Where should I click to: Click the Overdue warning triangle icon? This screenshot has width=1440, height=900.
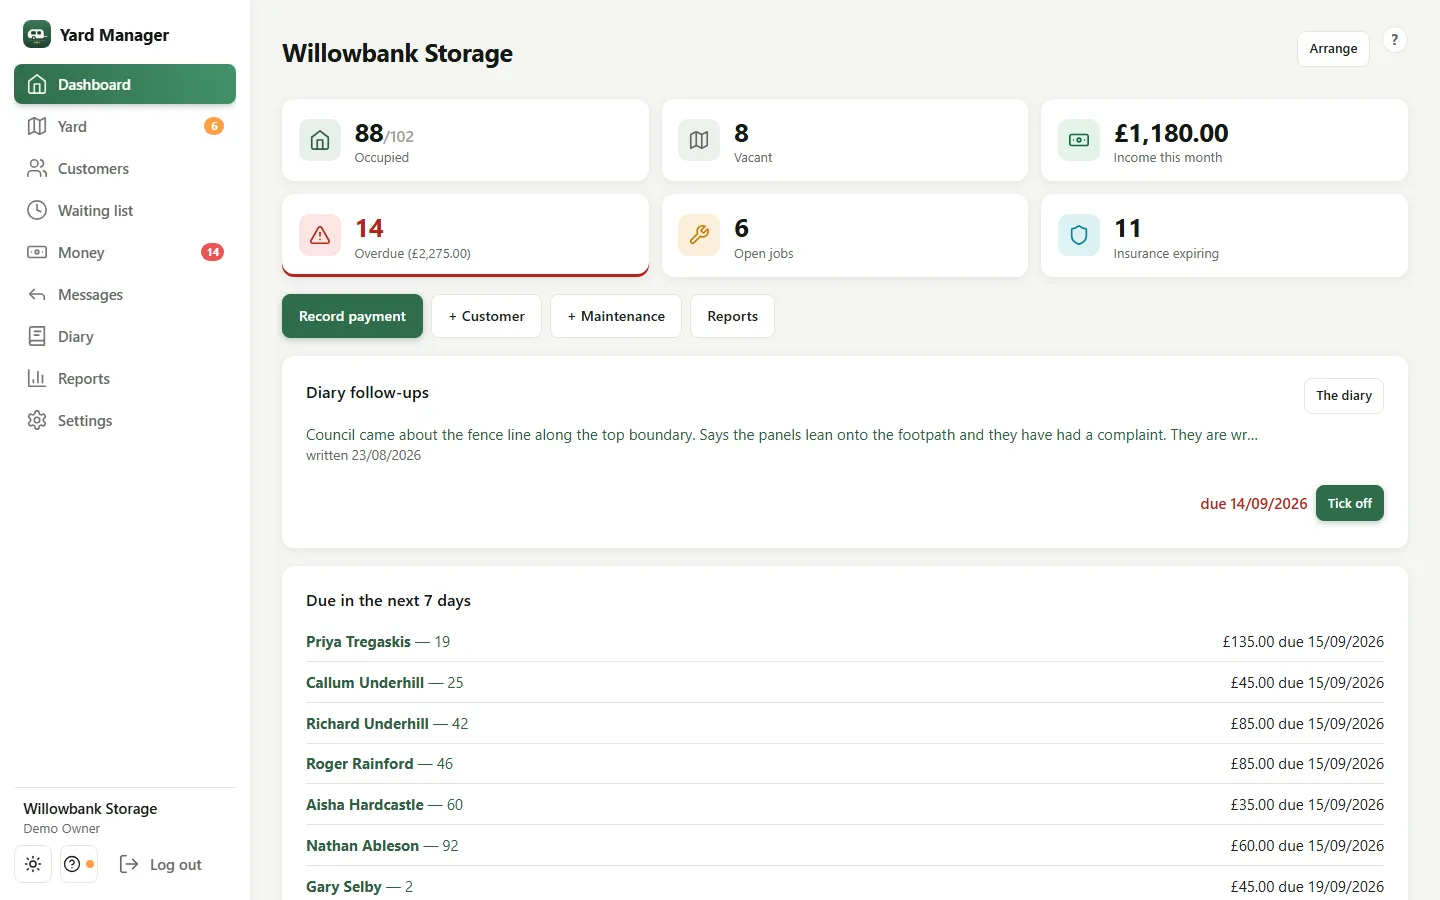tap(320, 235)
